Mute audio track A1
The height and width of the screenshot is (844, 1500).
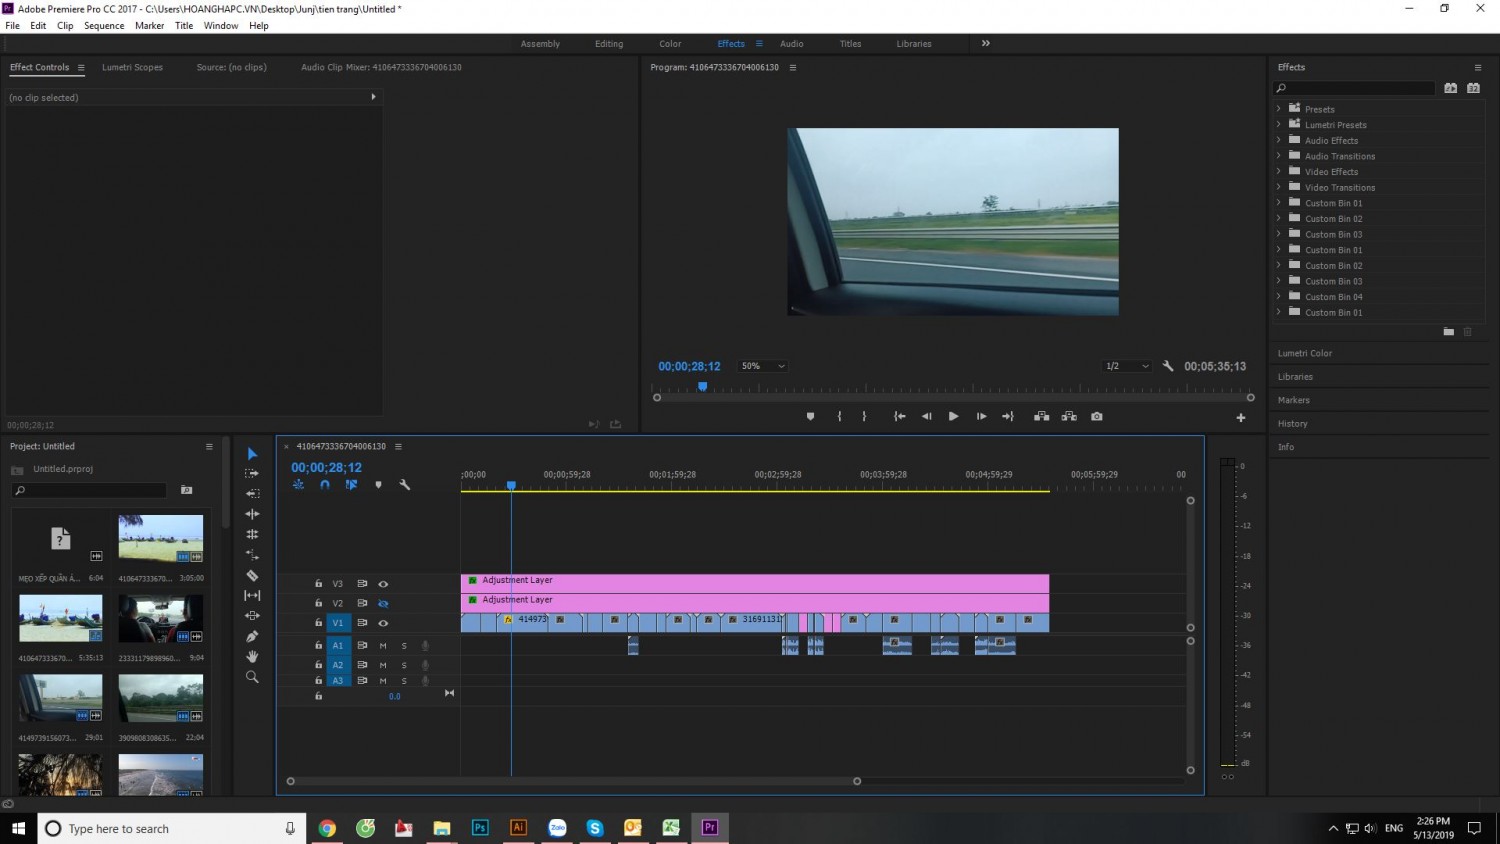tap(382, 646)
